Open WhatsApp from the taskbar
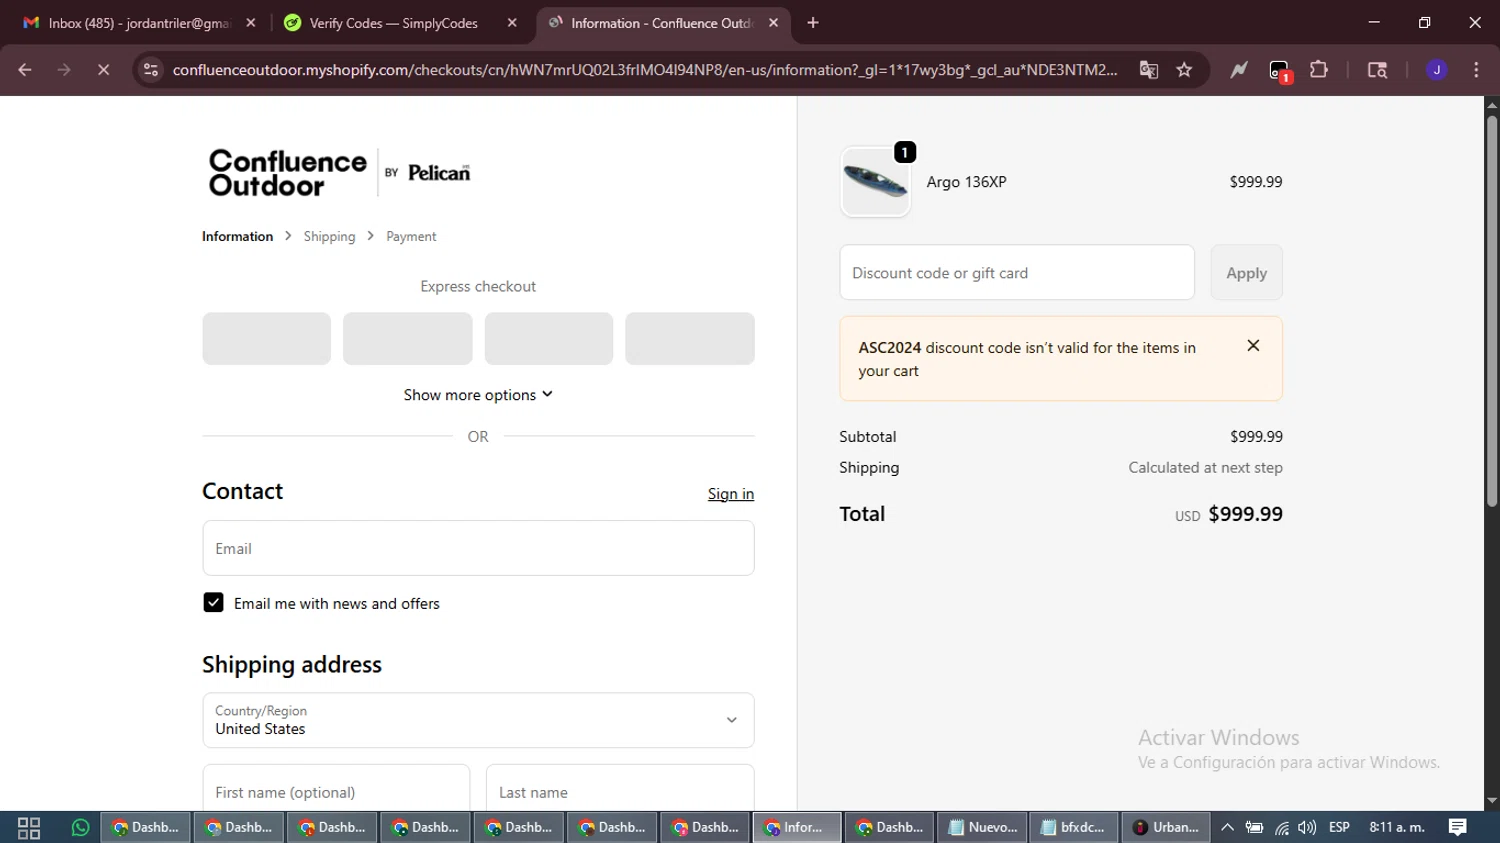 tap(80, 828)
